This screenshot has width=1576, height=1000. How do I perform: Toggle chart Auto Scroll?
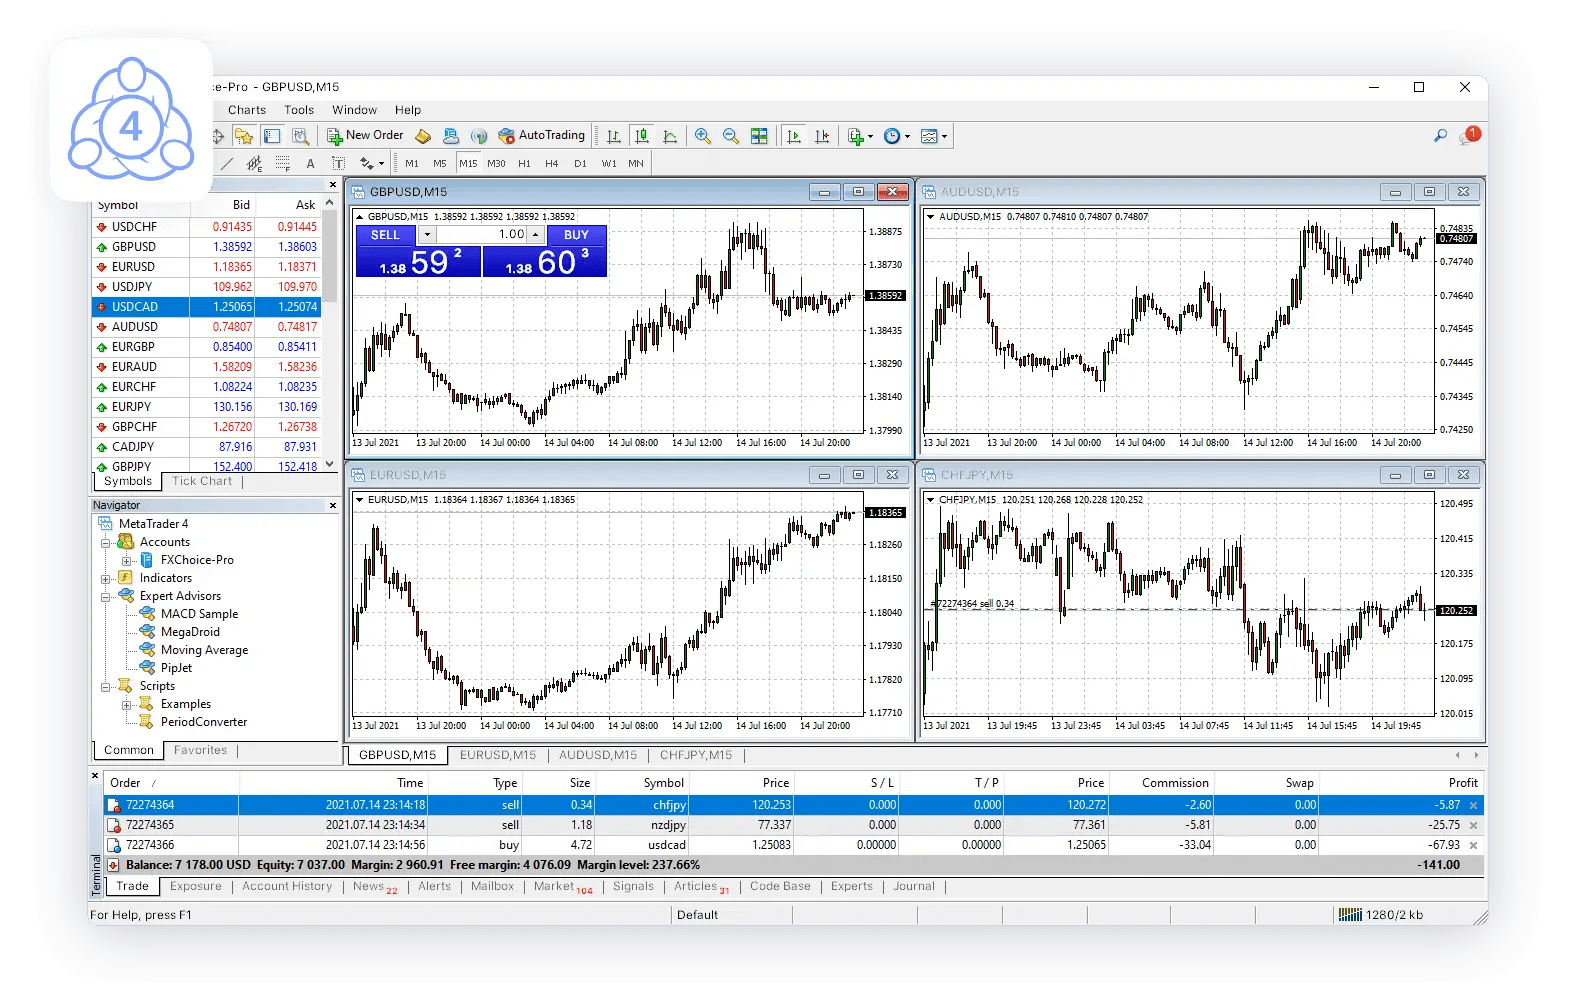pos(794,136)
